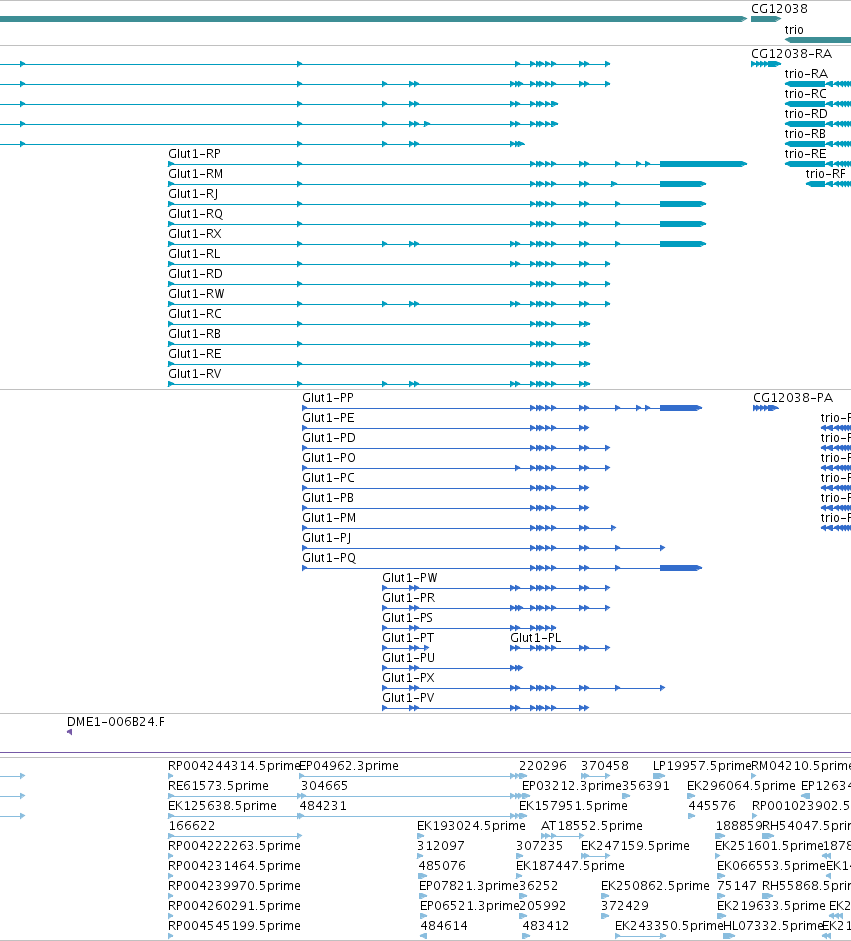This screenshot has height=941, width=851.
Task: Select the EK250862.5prime EST label
Action: [x=655, y=886]
